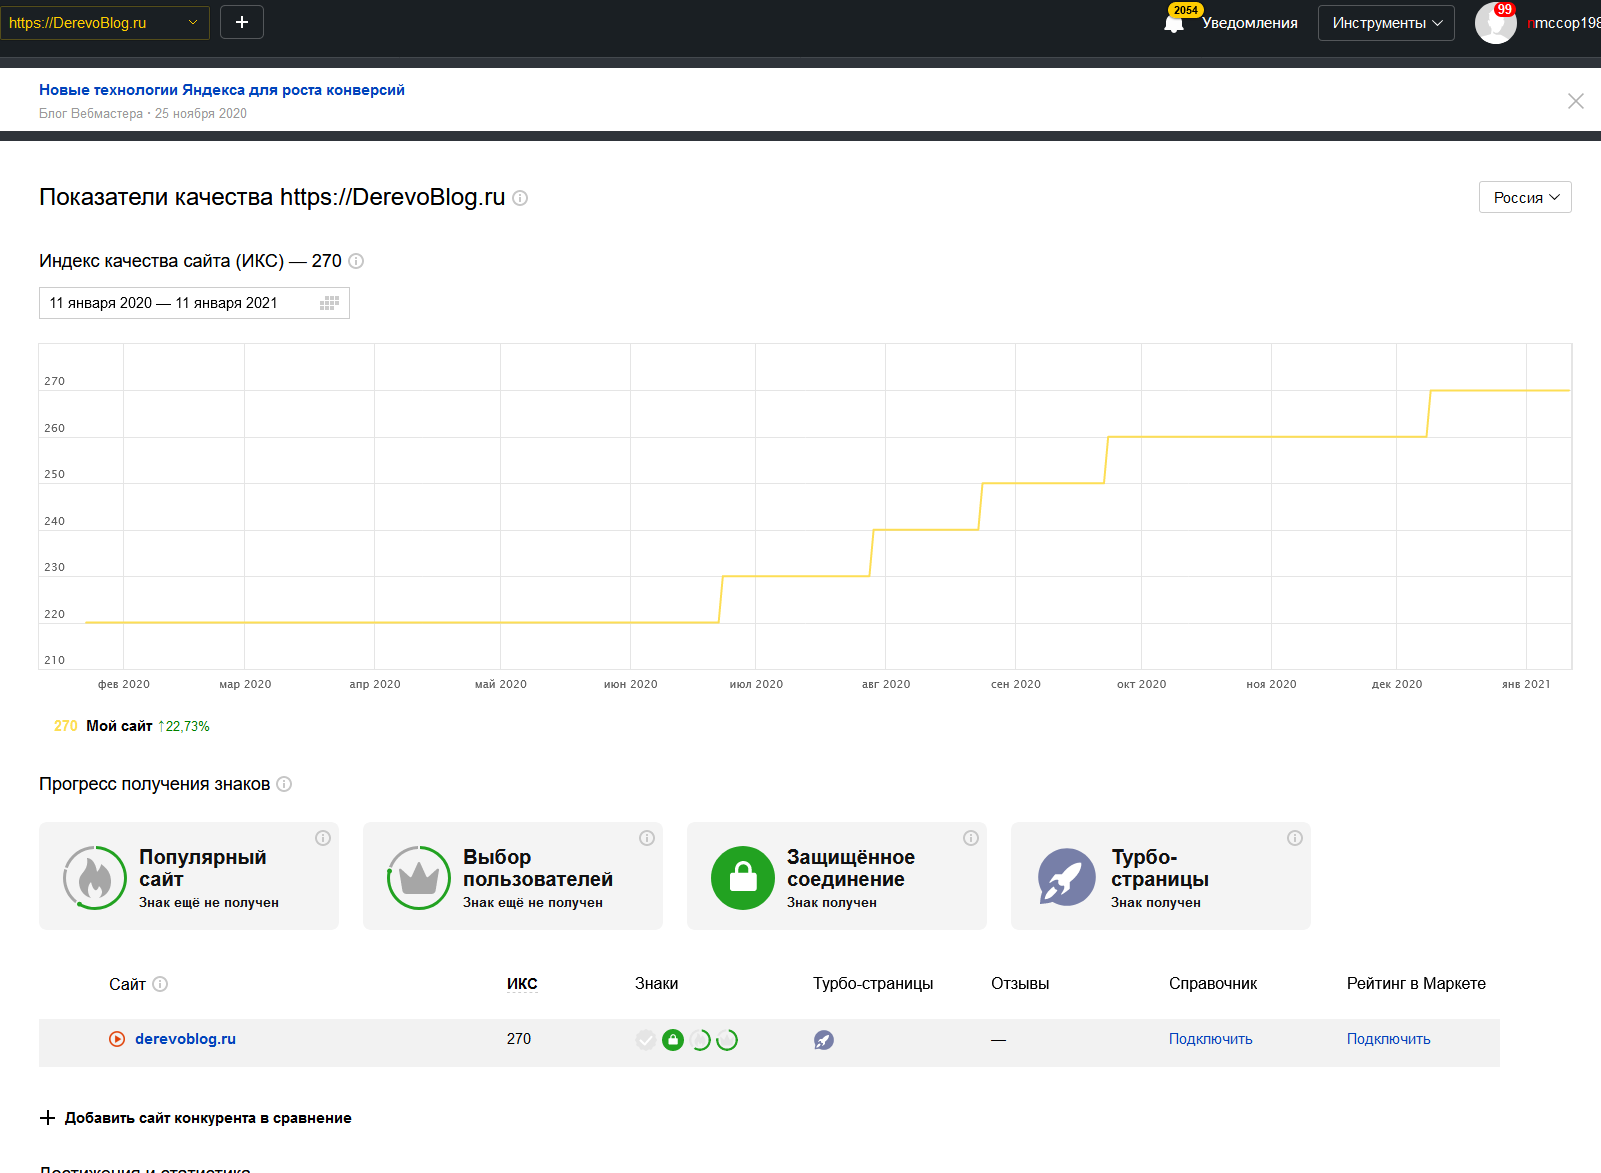Click the green lock Защищённое соединение badge icon
Screen dimensions: 1601x1173
tap(742, 878)
